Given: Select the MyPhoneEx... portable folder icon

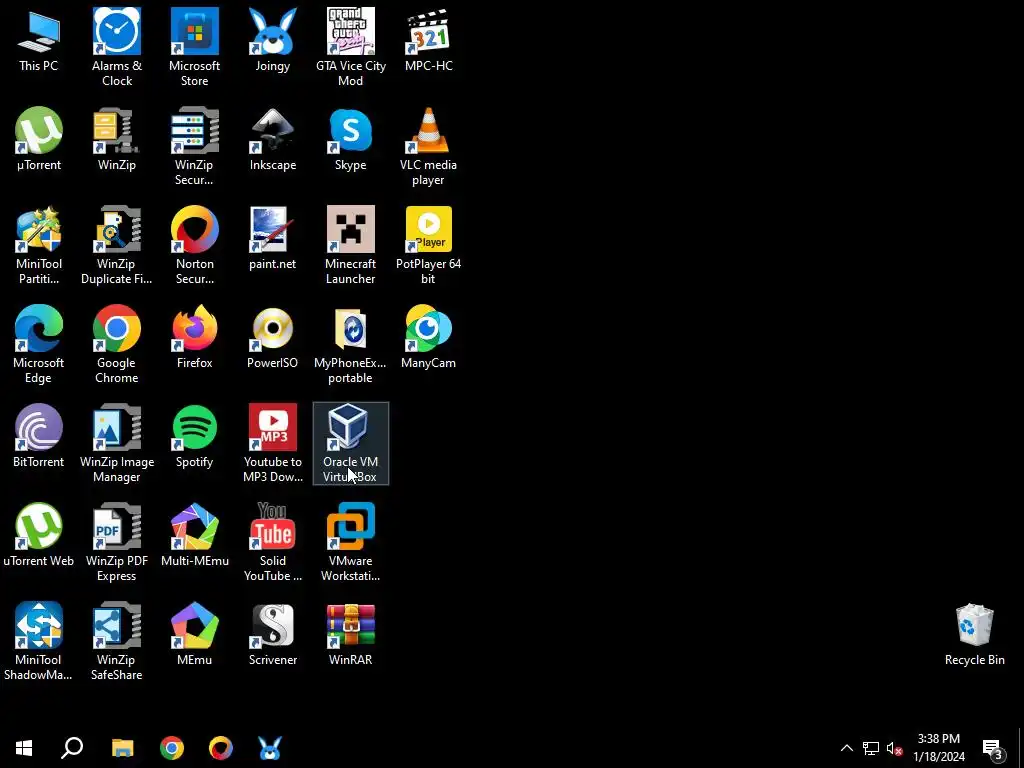Looking at the screenshot, I should 351,344.
